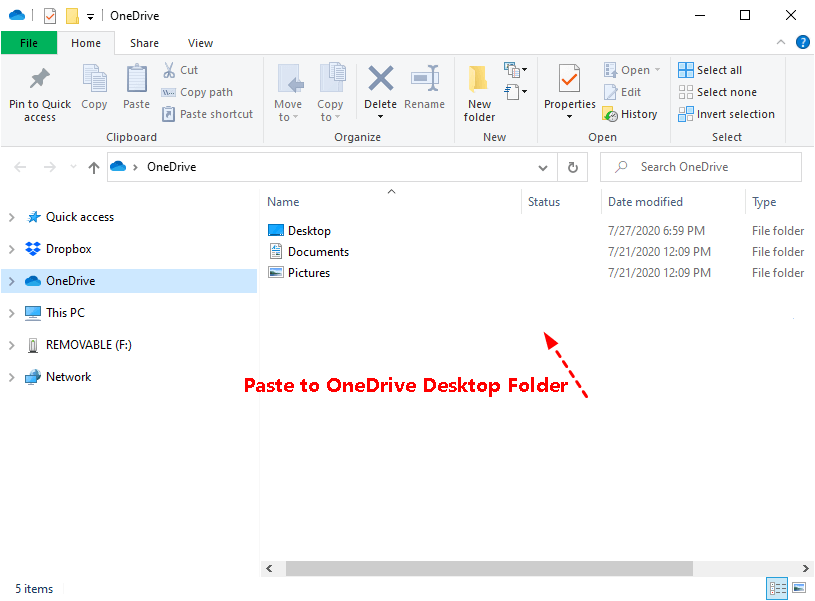
Task: Click History in the Open group
Action: coord(630,114)
